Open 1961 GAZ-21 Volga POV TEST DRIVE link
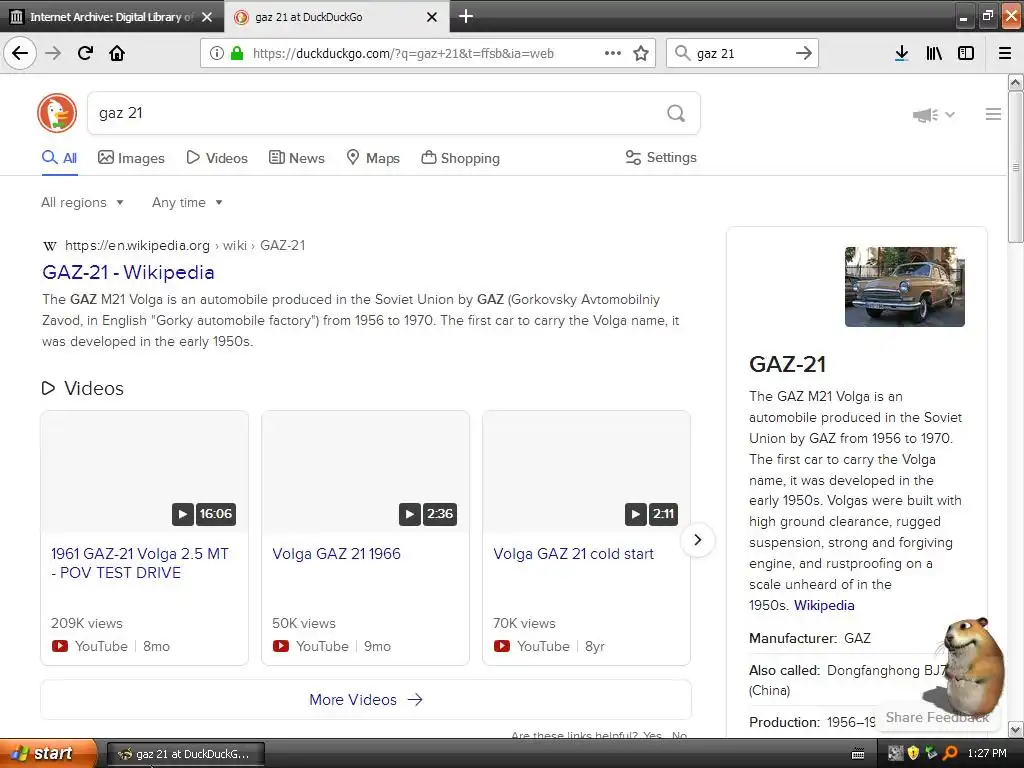This screenshot has height=768, width=1024. coord(140,563)
